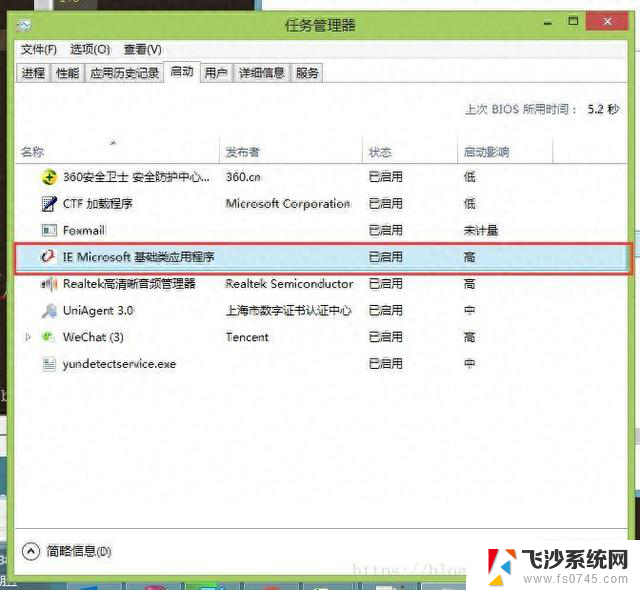Click the Tencent publisher cell

pyautogui.click(x=247, y=337)
